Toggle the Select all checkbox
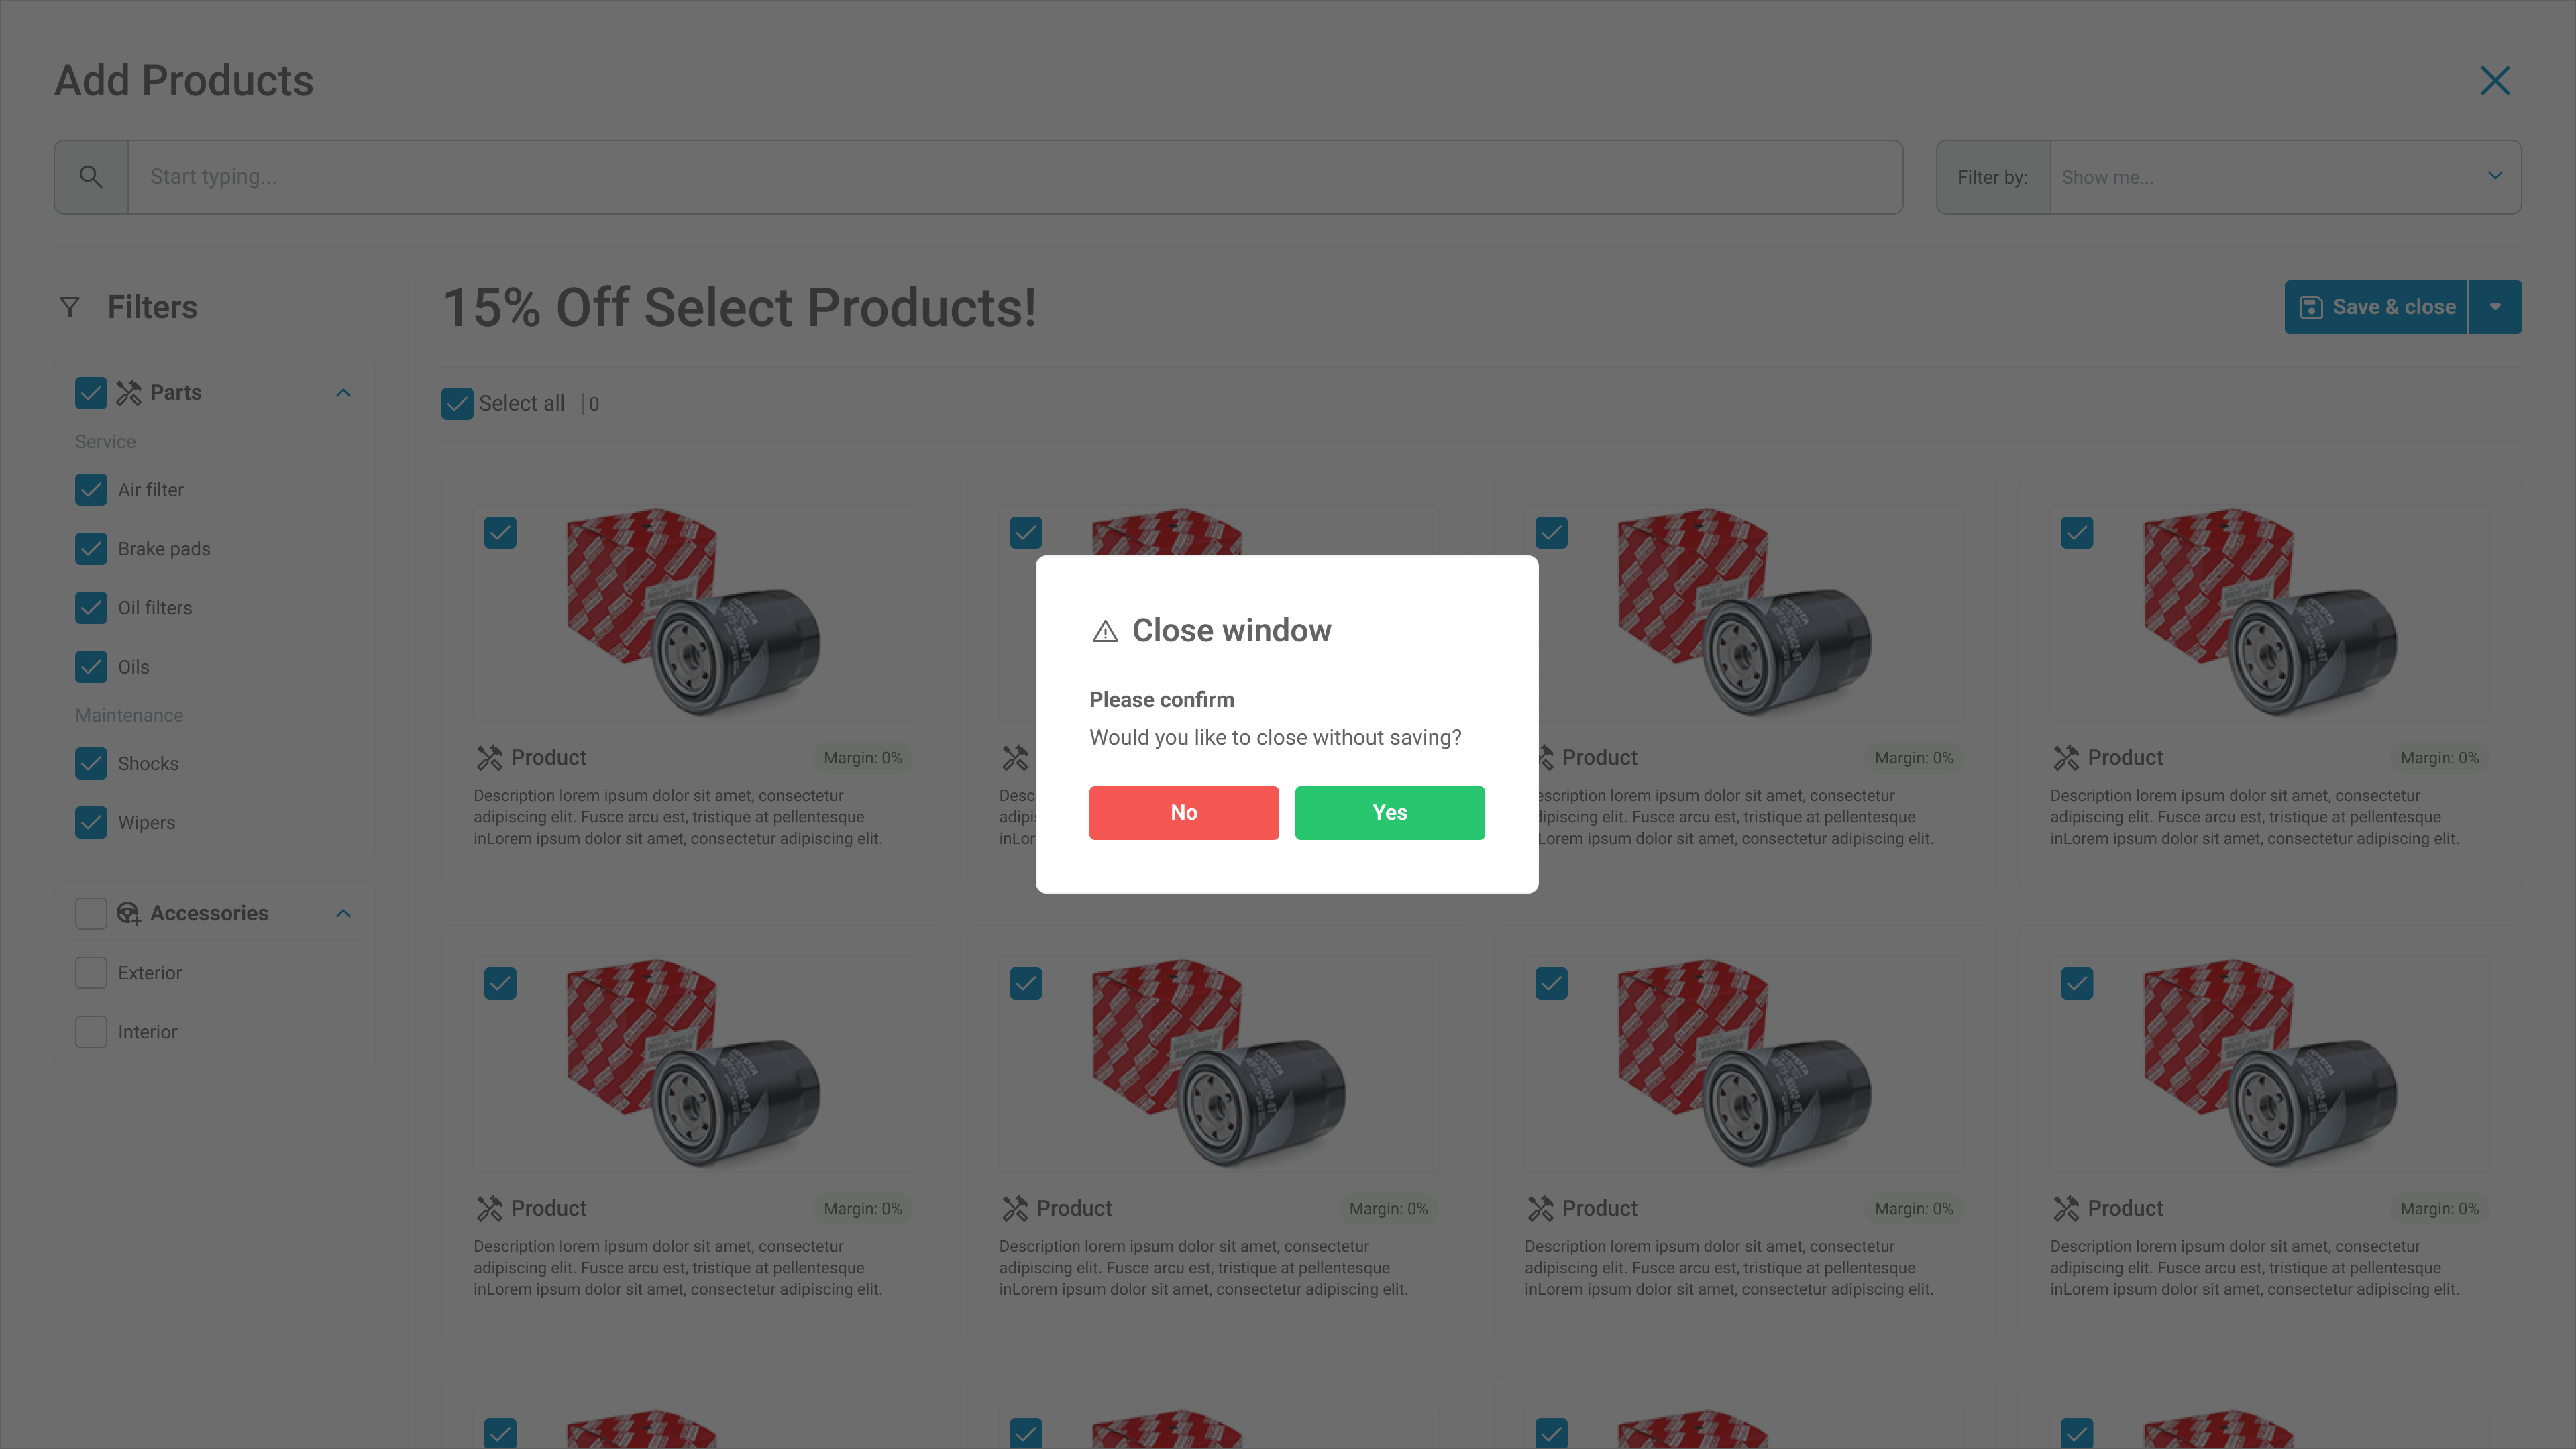 click(457, 404)
